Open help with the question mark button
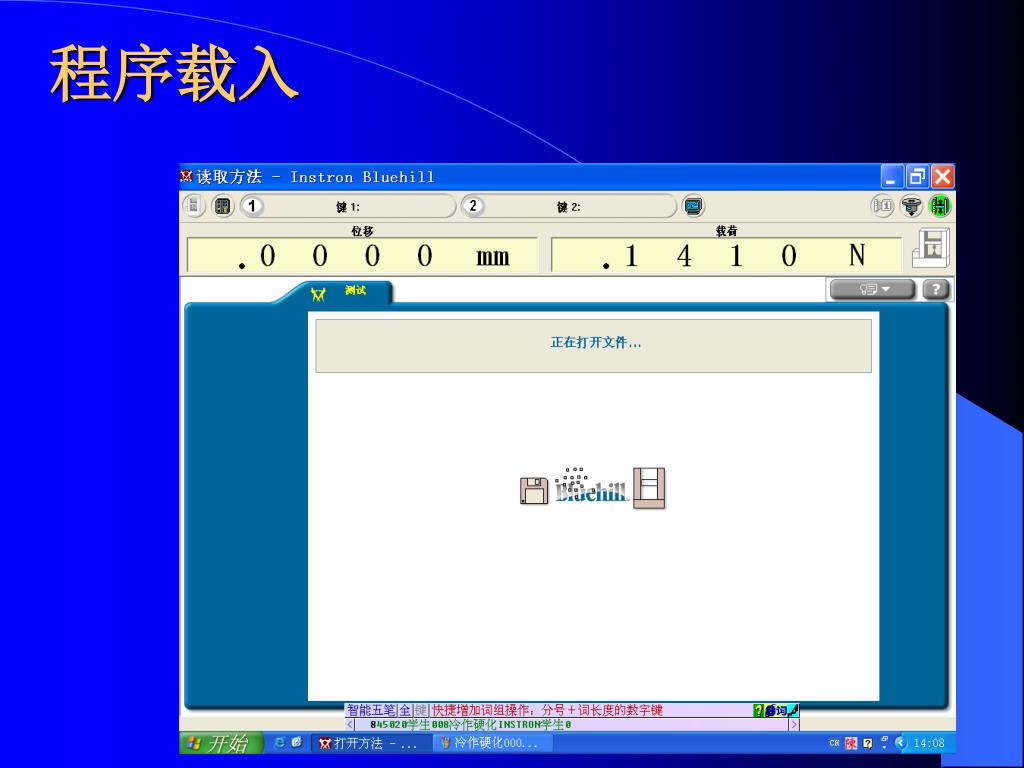 click(x=936, y=289)
